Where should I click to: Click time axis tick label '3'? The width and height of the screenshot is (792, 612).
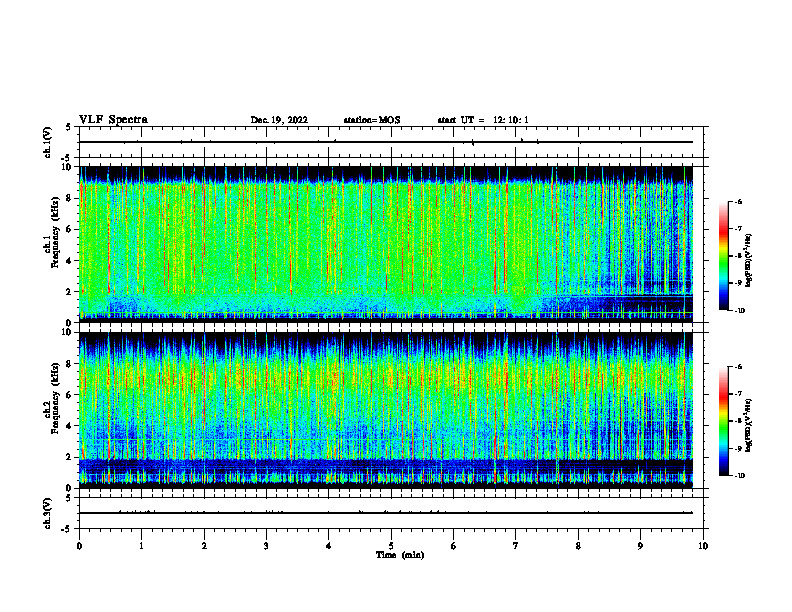point(266,546)
